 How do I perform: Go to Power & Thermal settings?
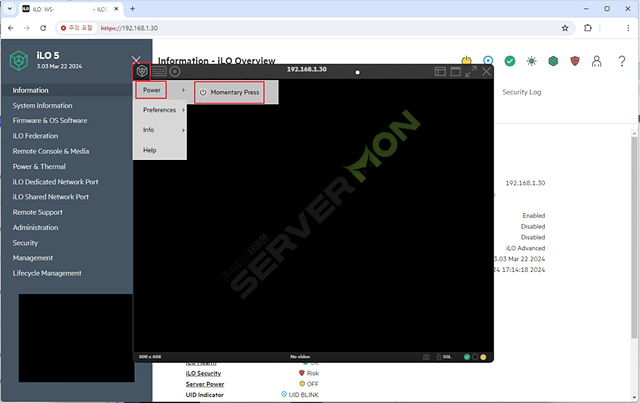[39, 166]
